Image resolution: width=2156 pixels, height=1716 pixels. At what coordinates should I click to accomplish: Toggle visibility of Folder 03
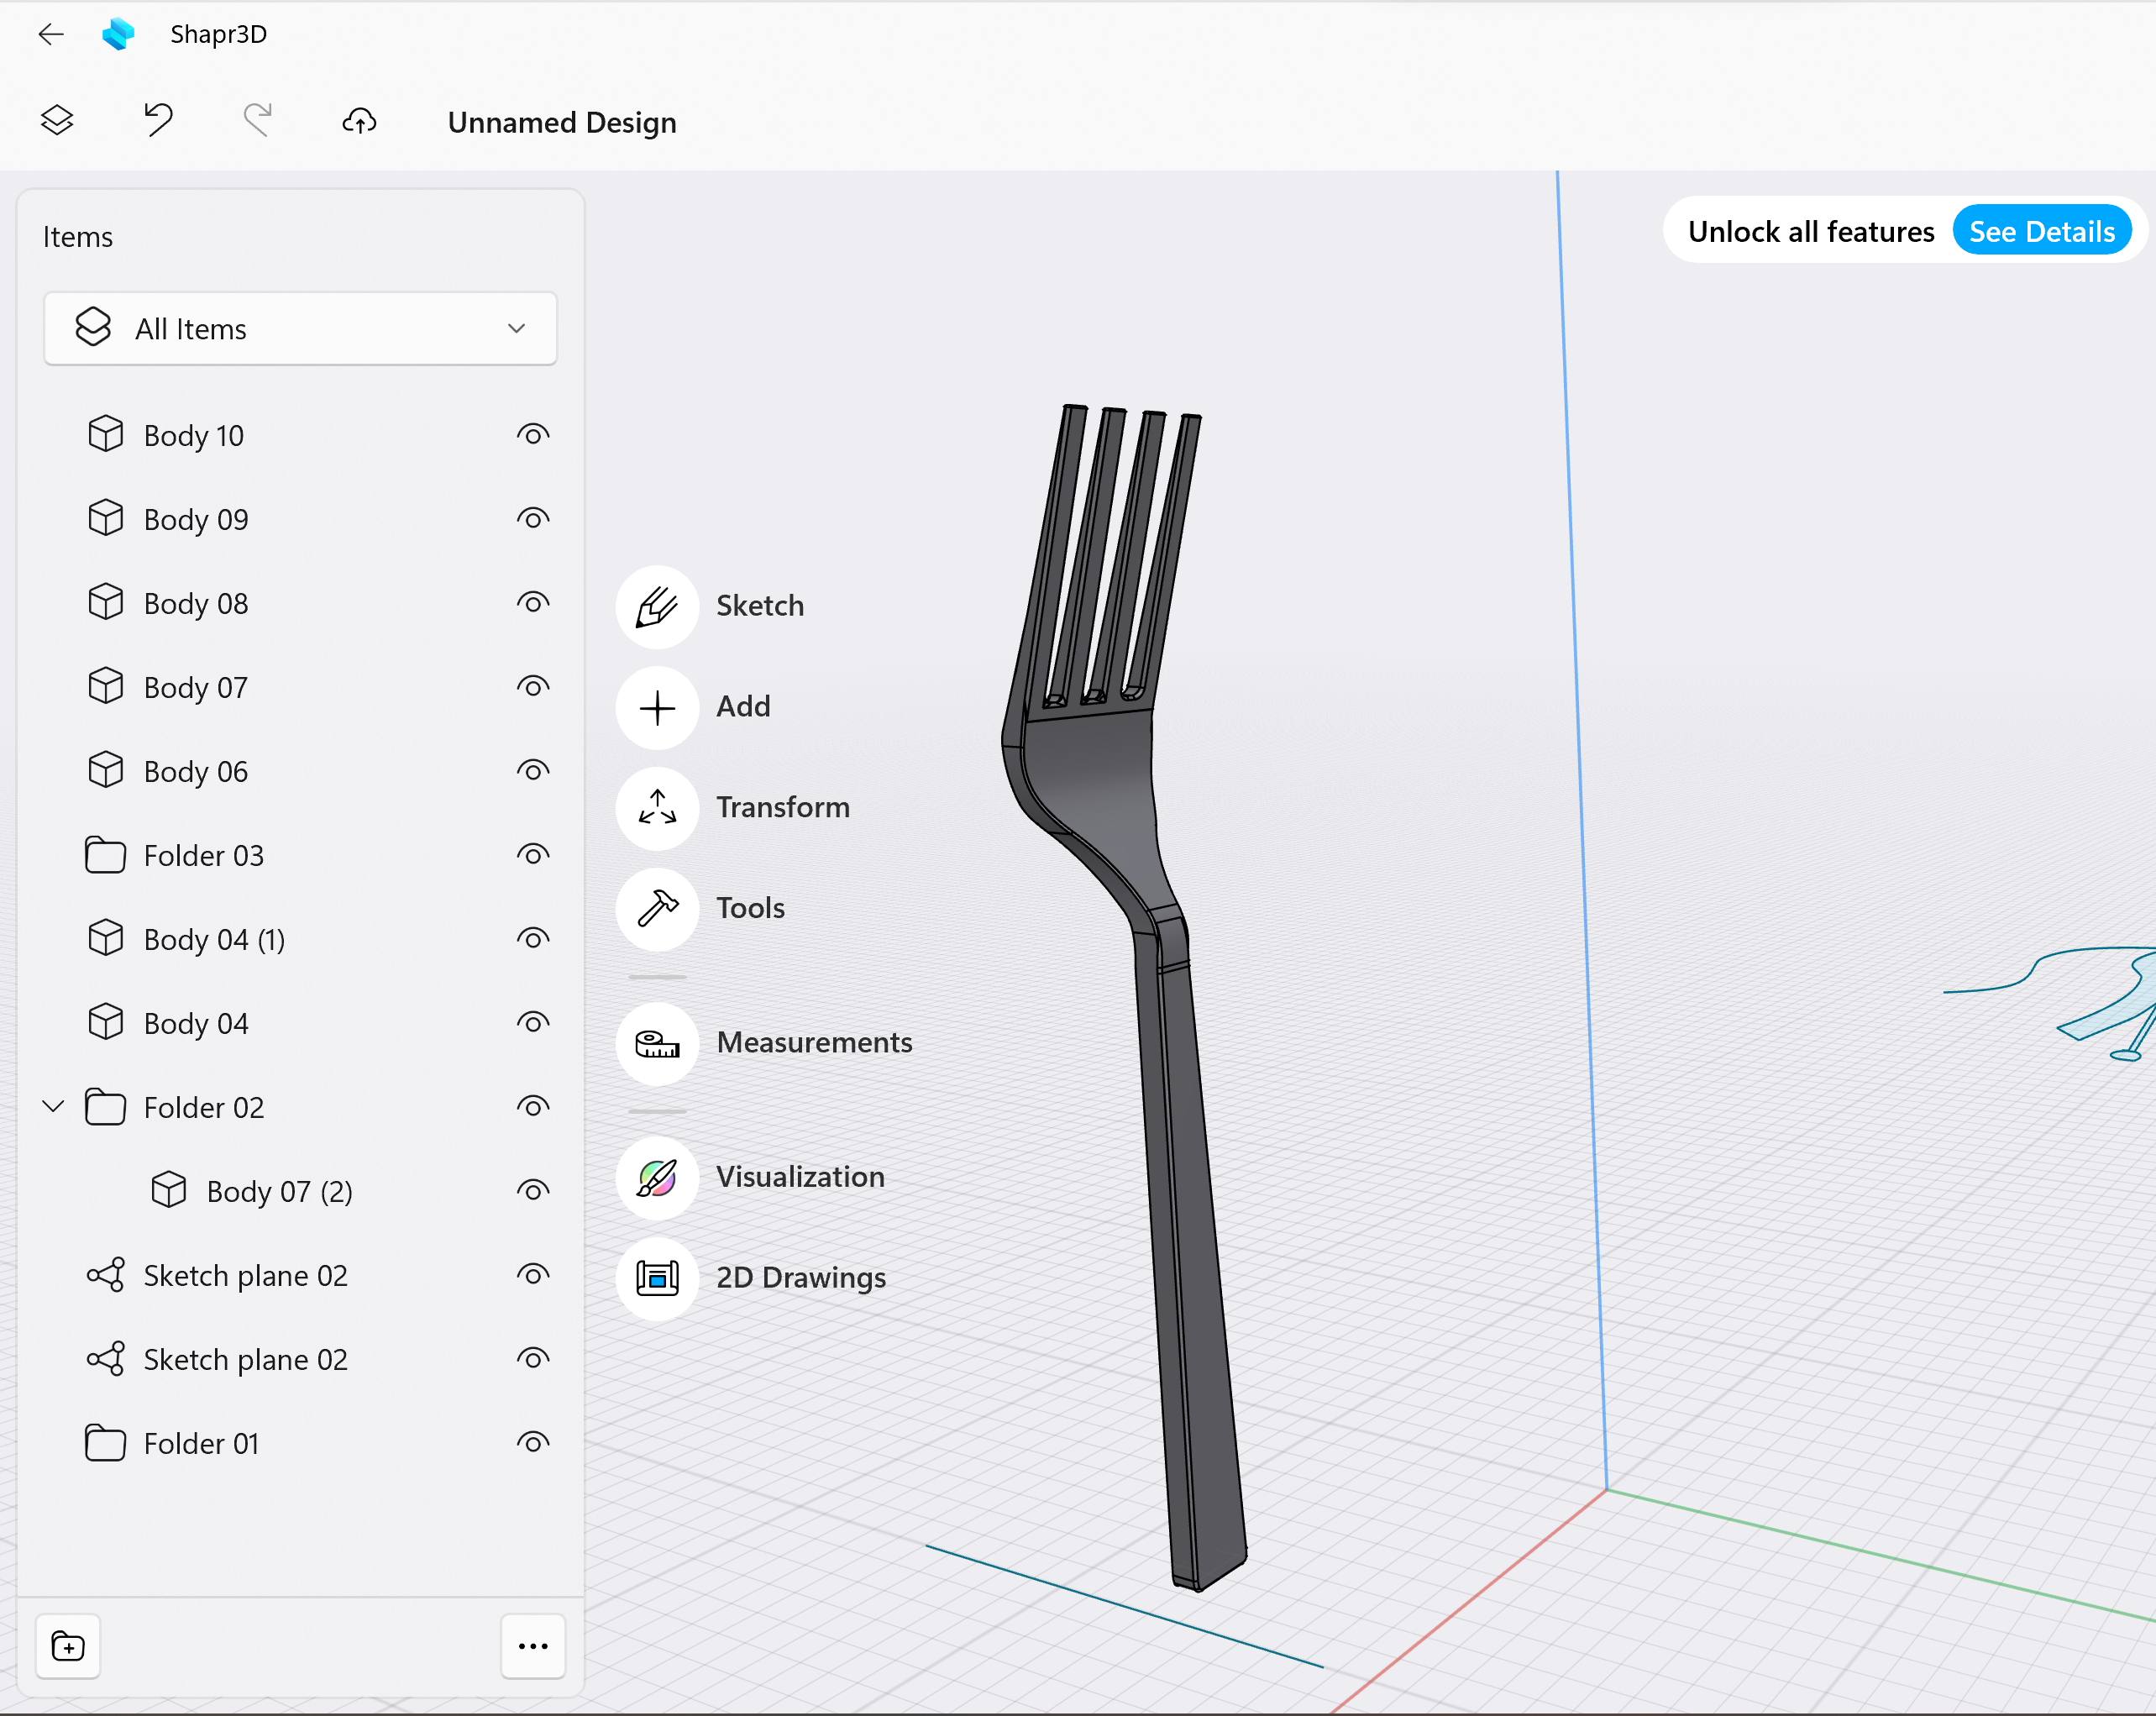[532, 855]
